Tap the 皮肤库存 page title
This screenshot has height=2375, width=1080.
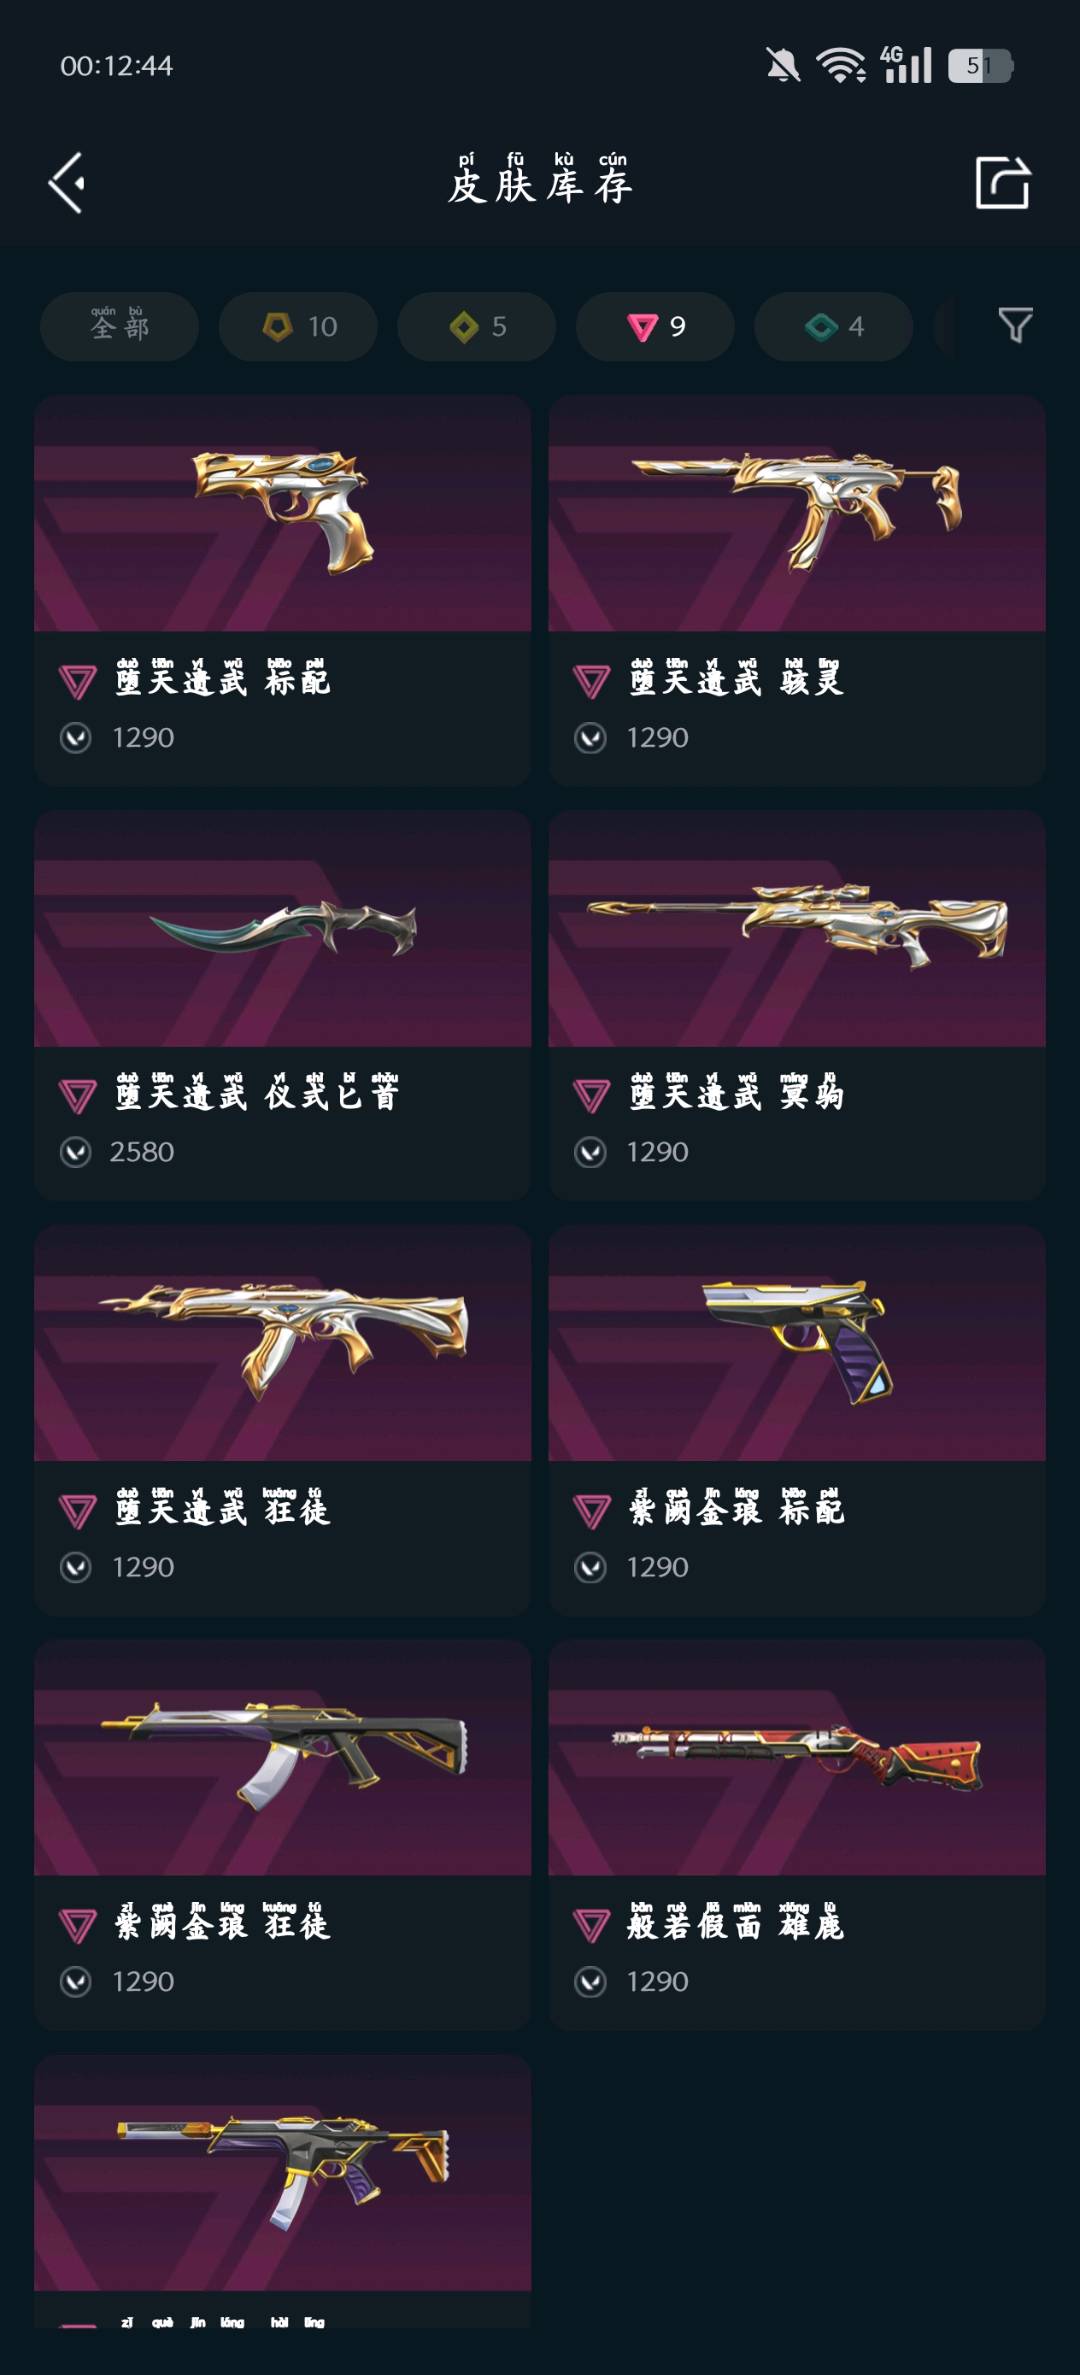tap(540, 181)
